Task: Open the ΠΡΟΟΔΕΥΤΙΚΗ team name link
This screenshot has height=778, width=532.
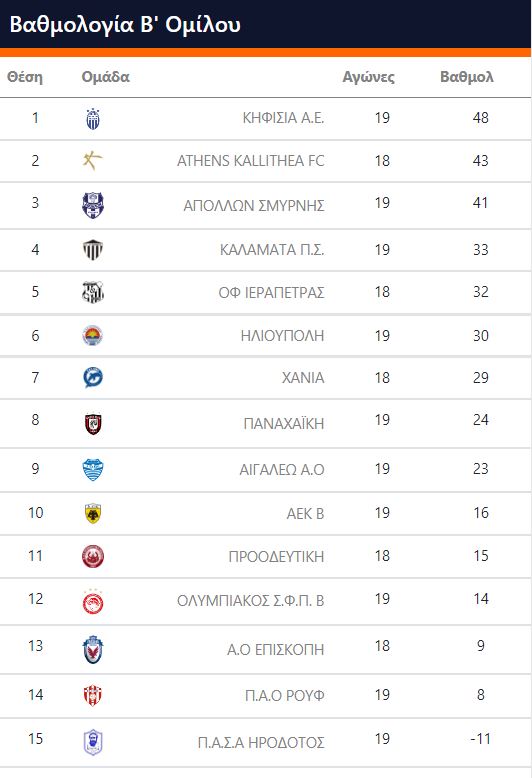Action: 276,557
